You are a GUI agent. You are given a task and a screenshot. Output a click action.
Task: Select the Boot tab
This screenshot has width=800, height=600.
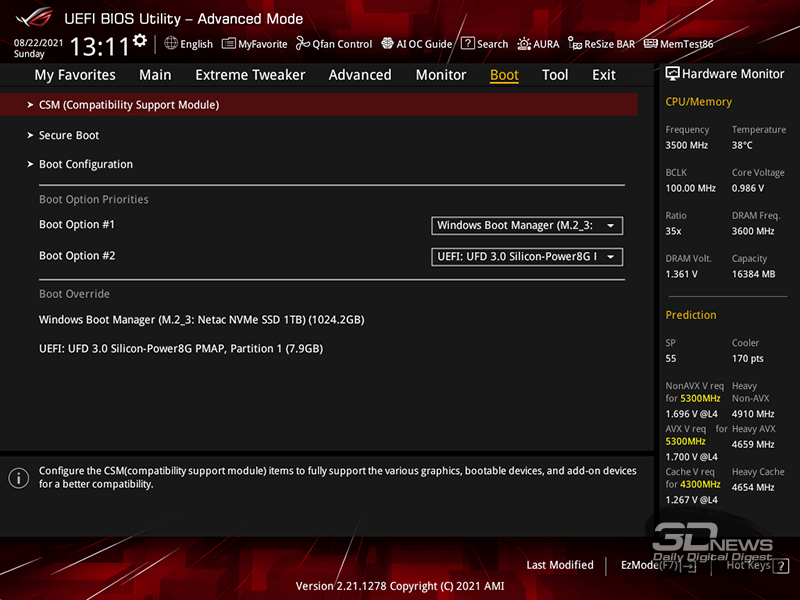pyautogui.click(x=504, y=75)
